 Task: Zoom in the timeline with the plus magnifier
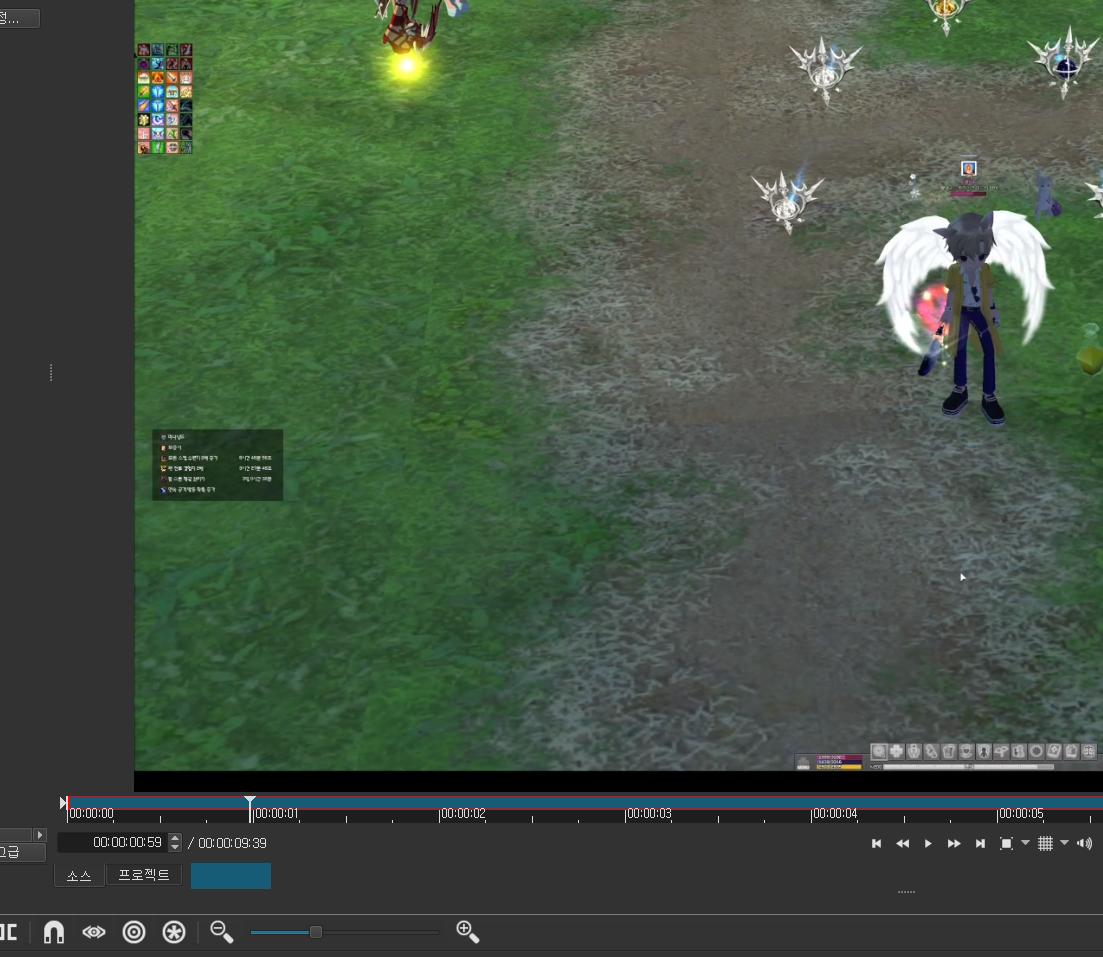coord(467,932)
